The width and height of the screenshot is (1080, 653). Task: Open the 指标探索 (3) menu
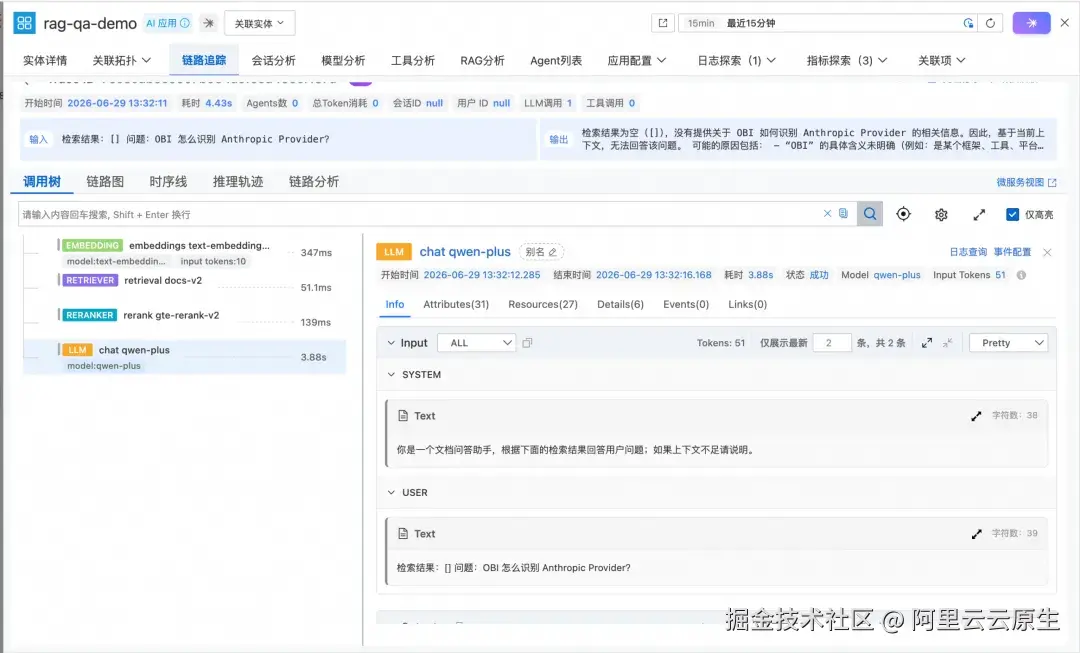(x=847, y=61)
